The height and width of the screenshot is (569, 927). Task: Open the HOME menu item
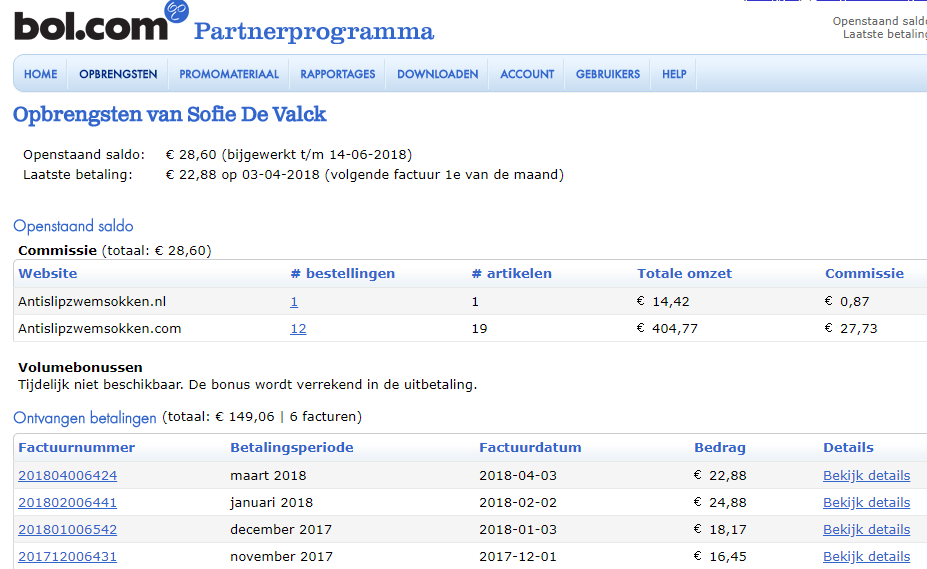[41, 75]
